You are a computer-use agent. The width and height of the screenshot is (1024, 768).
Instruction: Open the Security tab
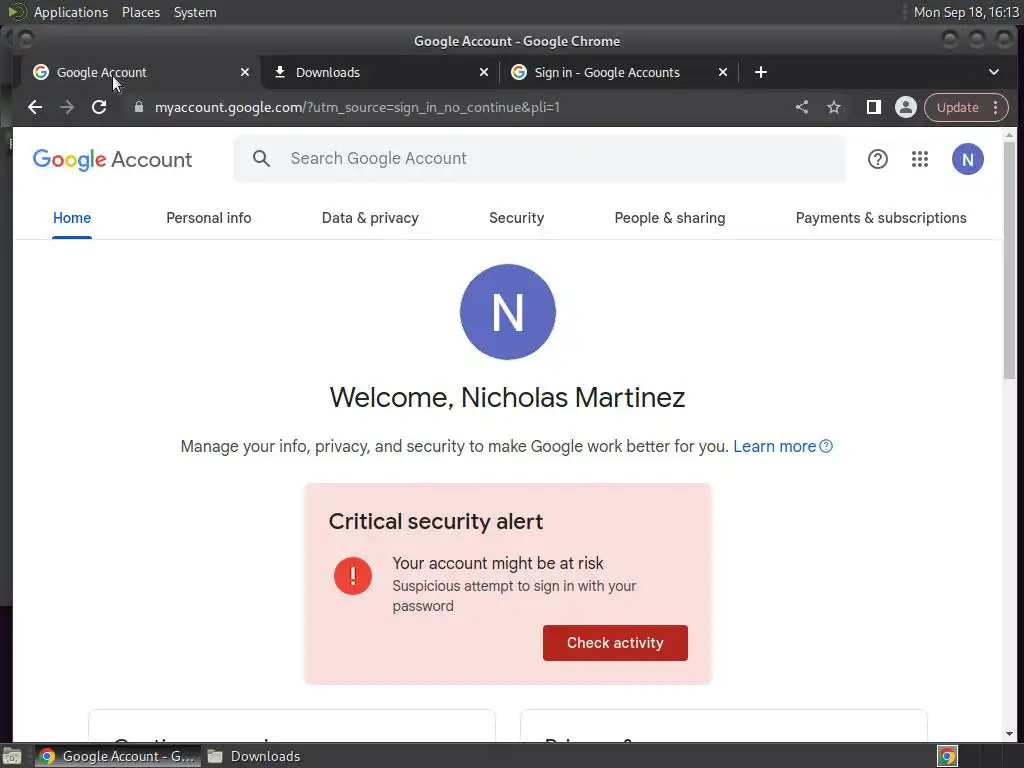coord(517,218)
